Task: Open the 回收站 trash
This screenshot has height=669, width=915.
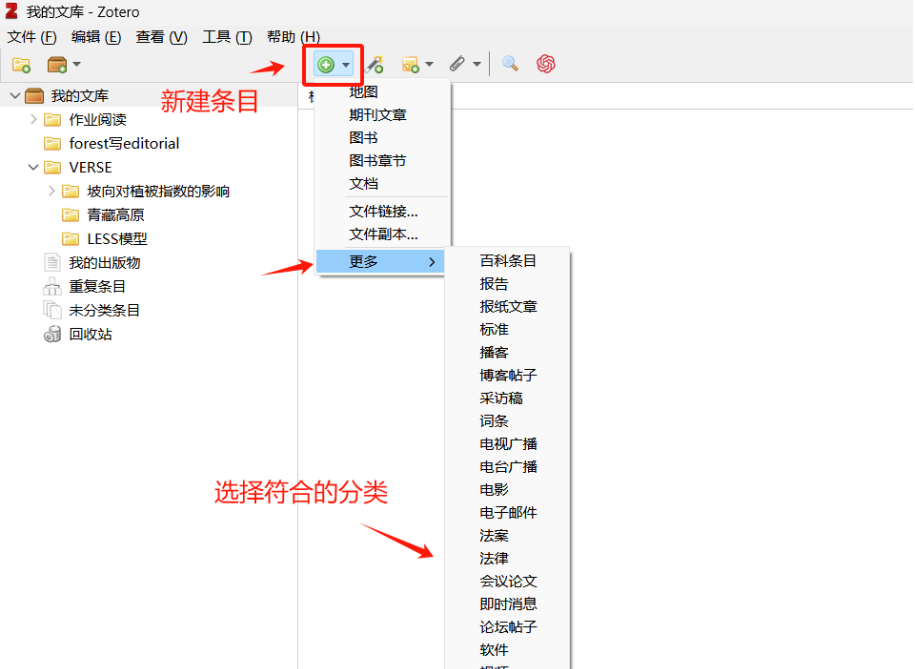Action: (x=90, y=334)
